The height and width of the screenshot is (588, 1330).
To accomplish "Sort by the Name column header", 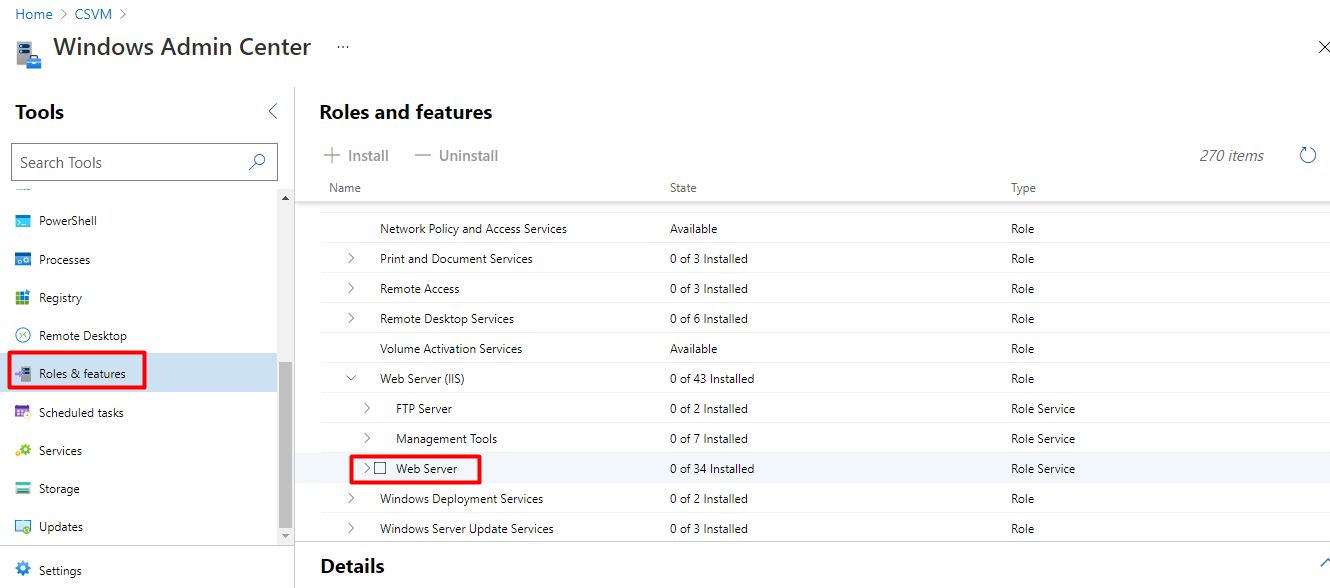I will (x=345, y=188).
